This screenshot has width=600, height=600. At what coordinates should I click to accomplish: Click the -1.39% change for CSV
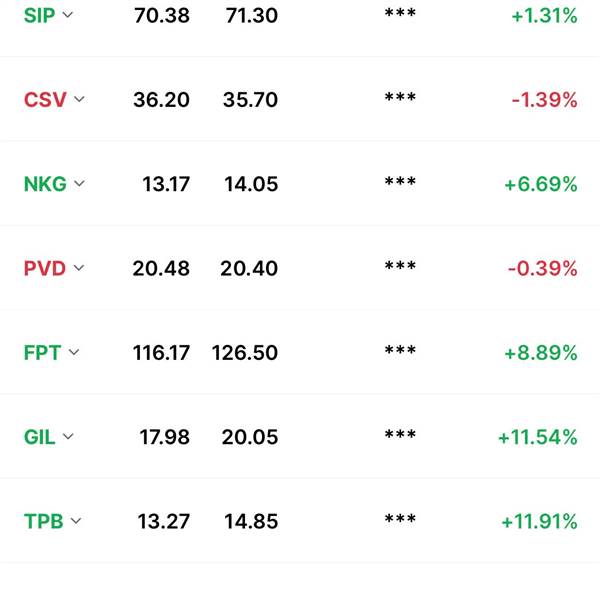click(545, 100)
